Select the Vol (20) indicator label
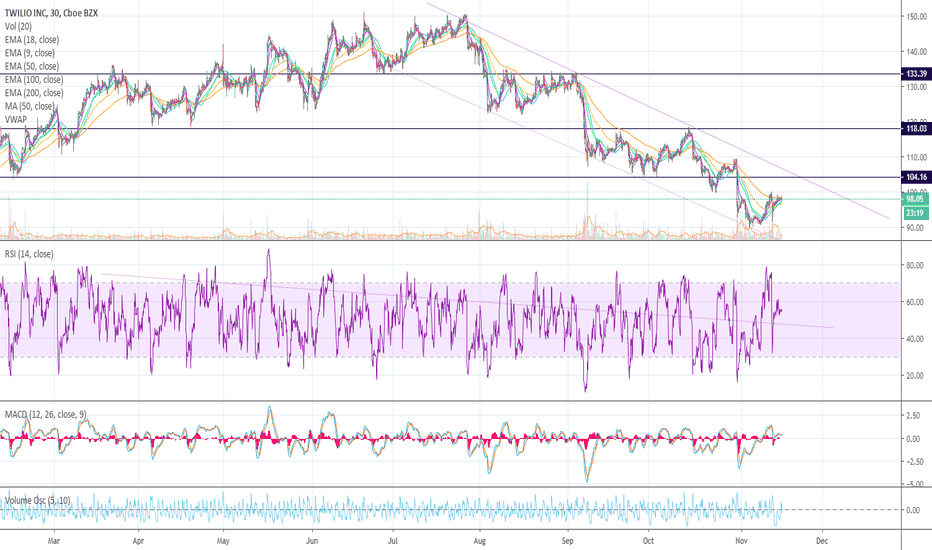This screenshot has height=550, width=932. [18, 26]
